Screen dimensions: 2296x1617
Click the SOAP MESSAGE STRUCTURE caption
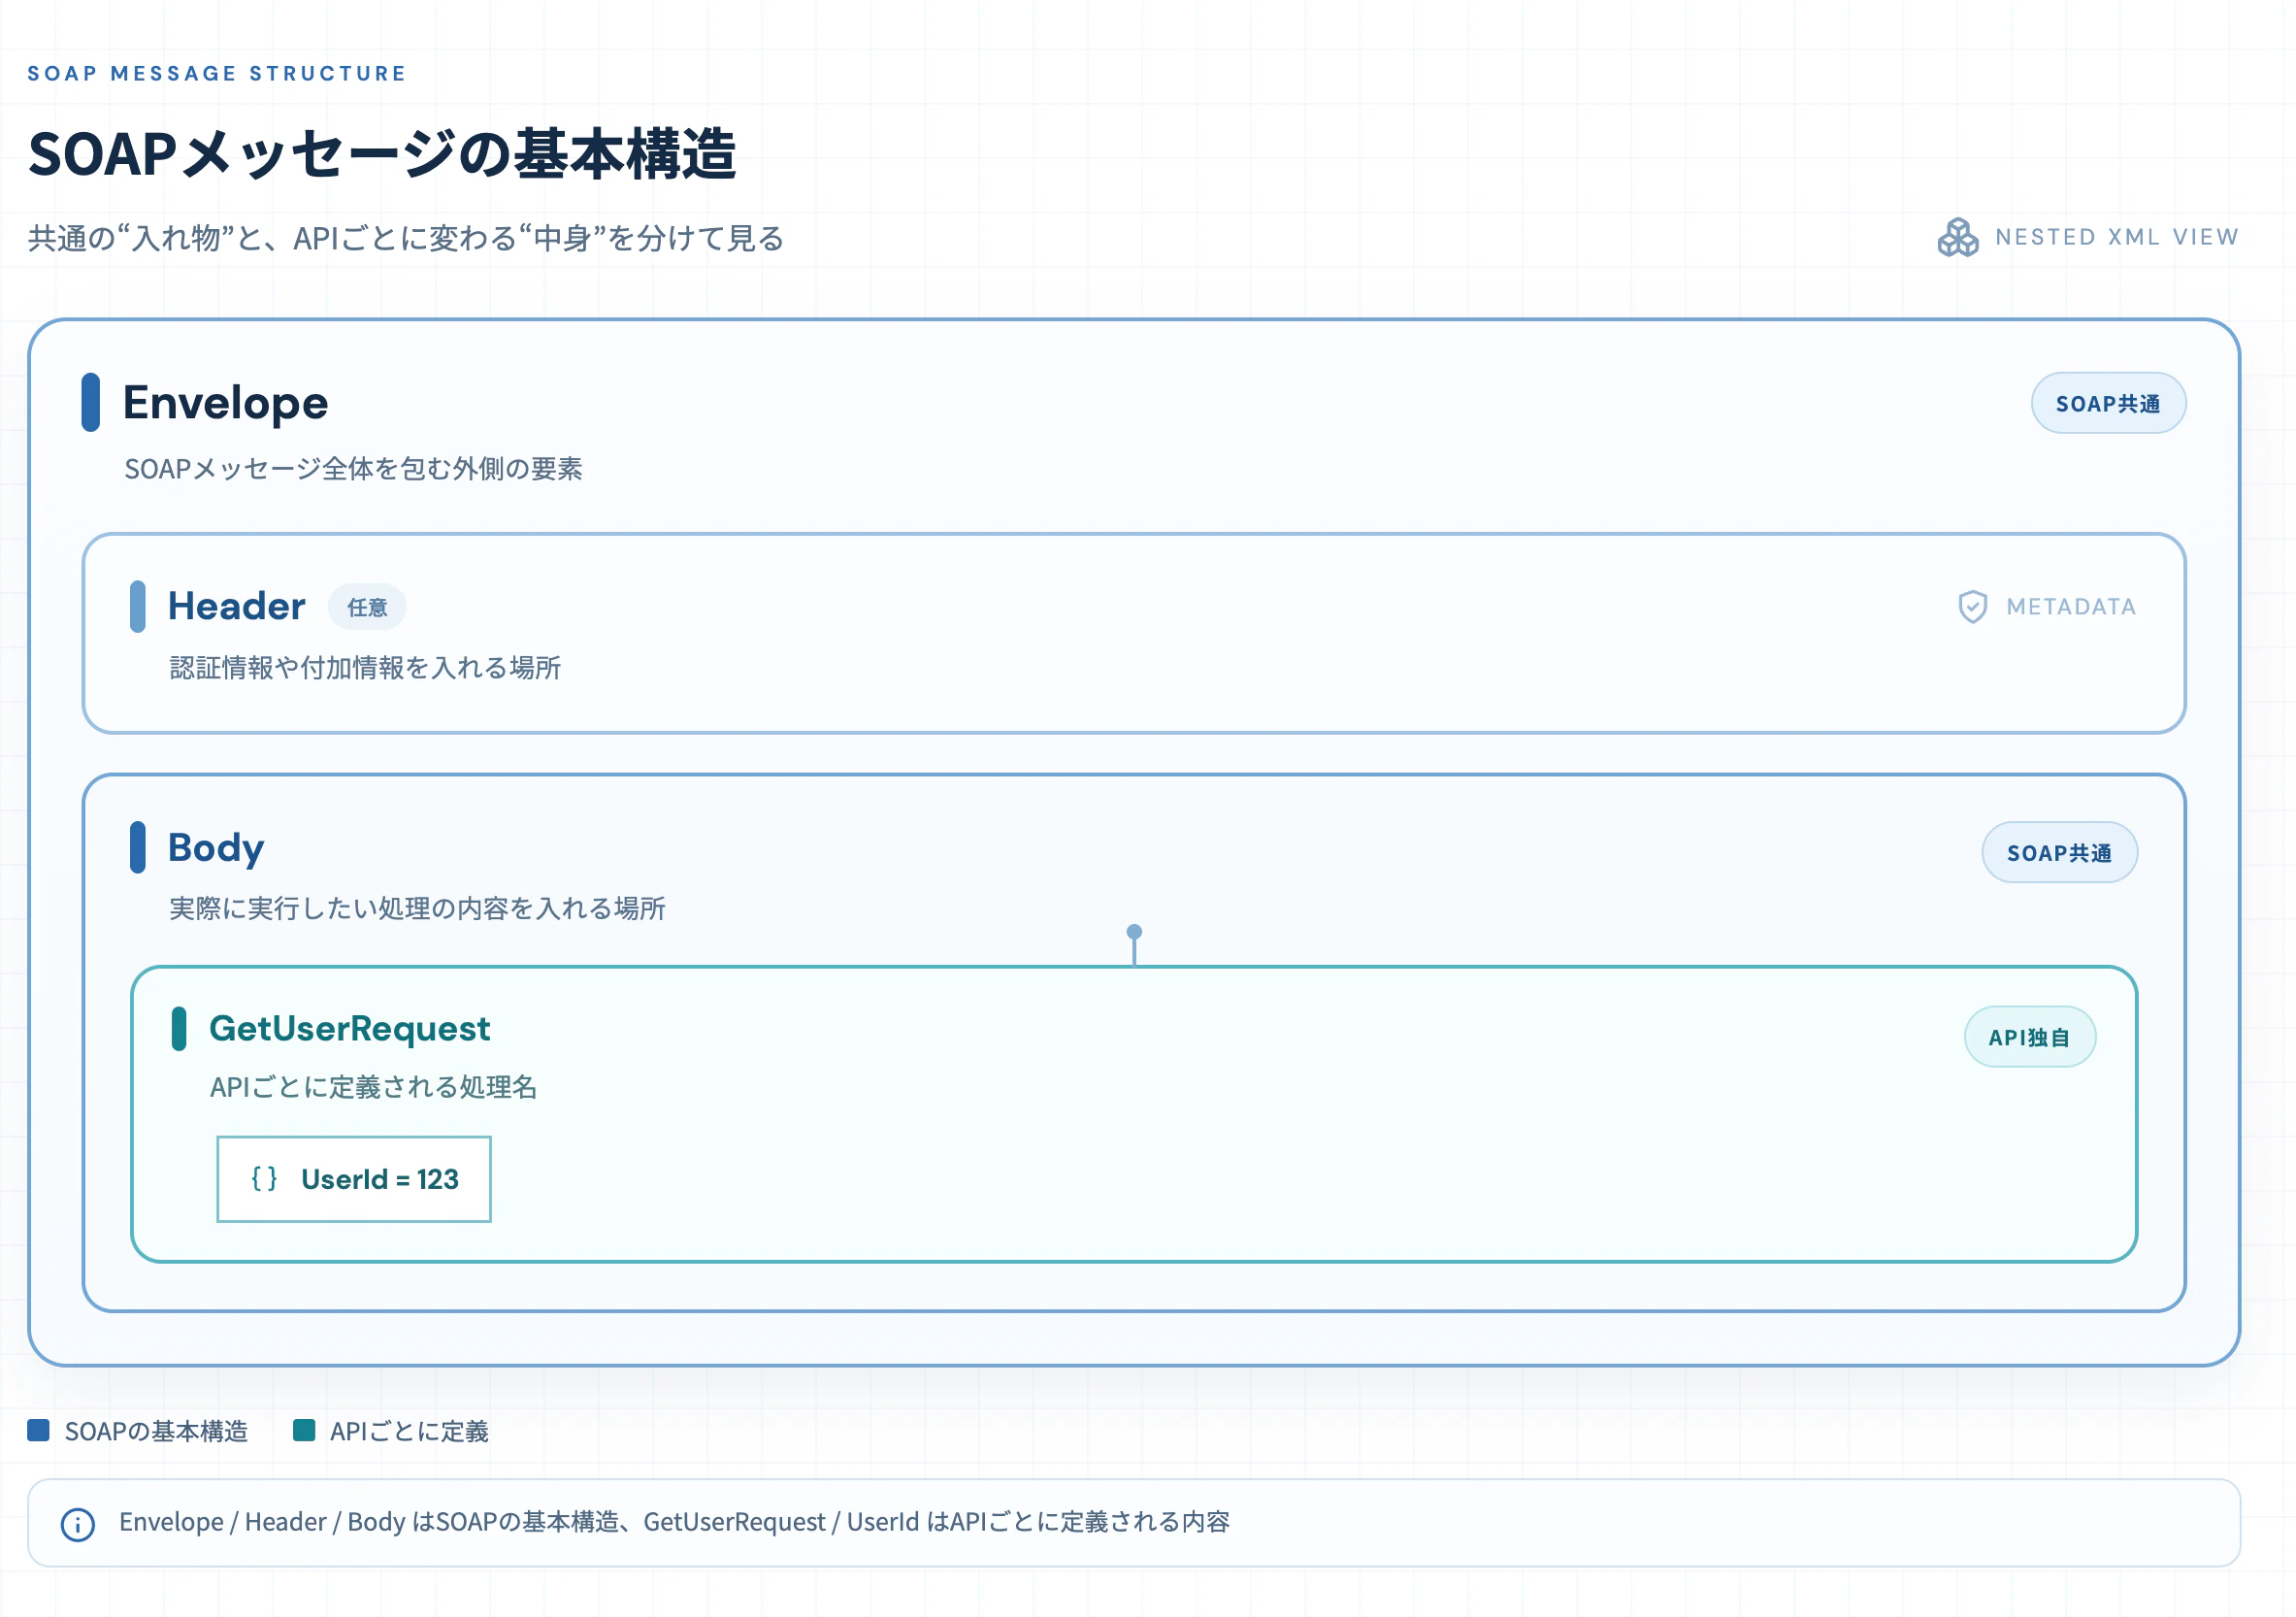[x=217, y=73]
